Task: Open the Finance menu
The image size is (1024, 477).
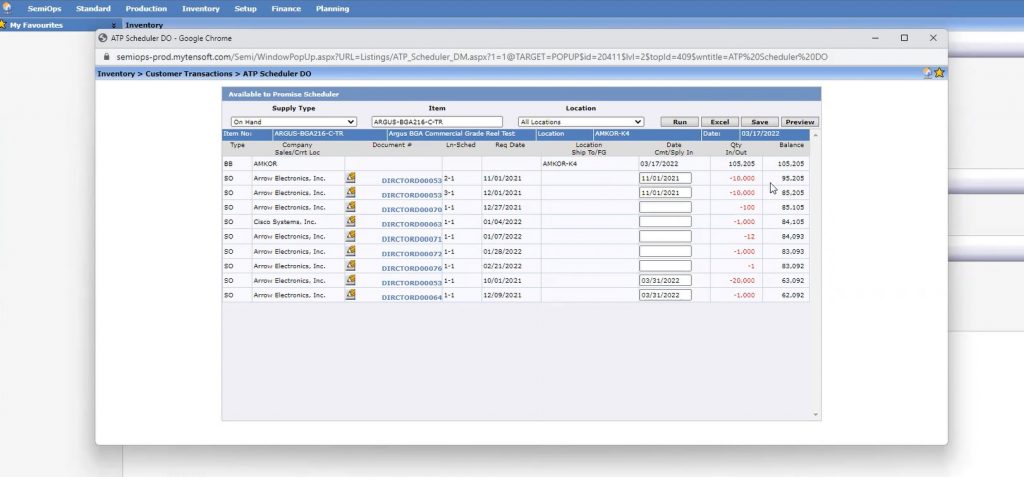Action: [286, 8]
